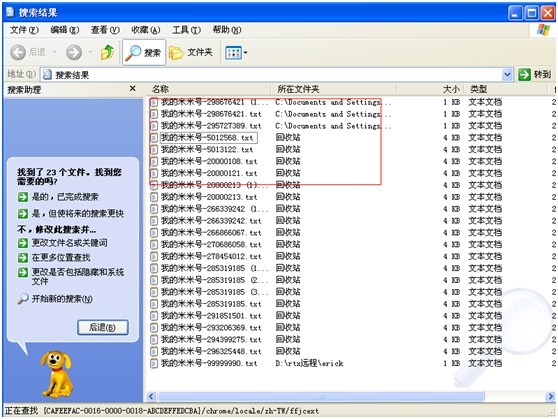The height and width of the screenshot is (419, 558).
Task: Select file 我的米米号-296325448.txt
Action: point(211,352)
